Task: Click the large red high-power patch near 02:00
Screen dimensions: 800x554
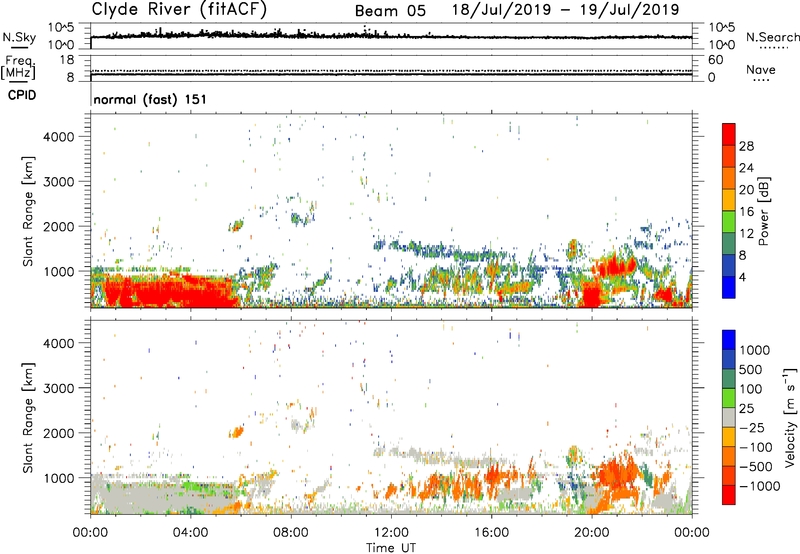Action: (168, 291)
